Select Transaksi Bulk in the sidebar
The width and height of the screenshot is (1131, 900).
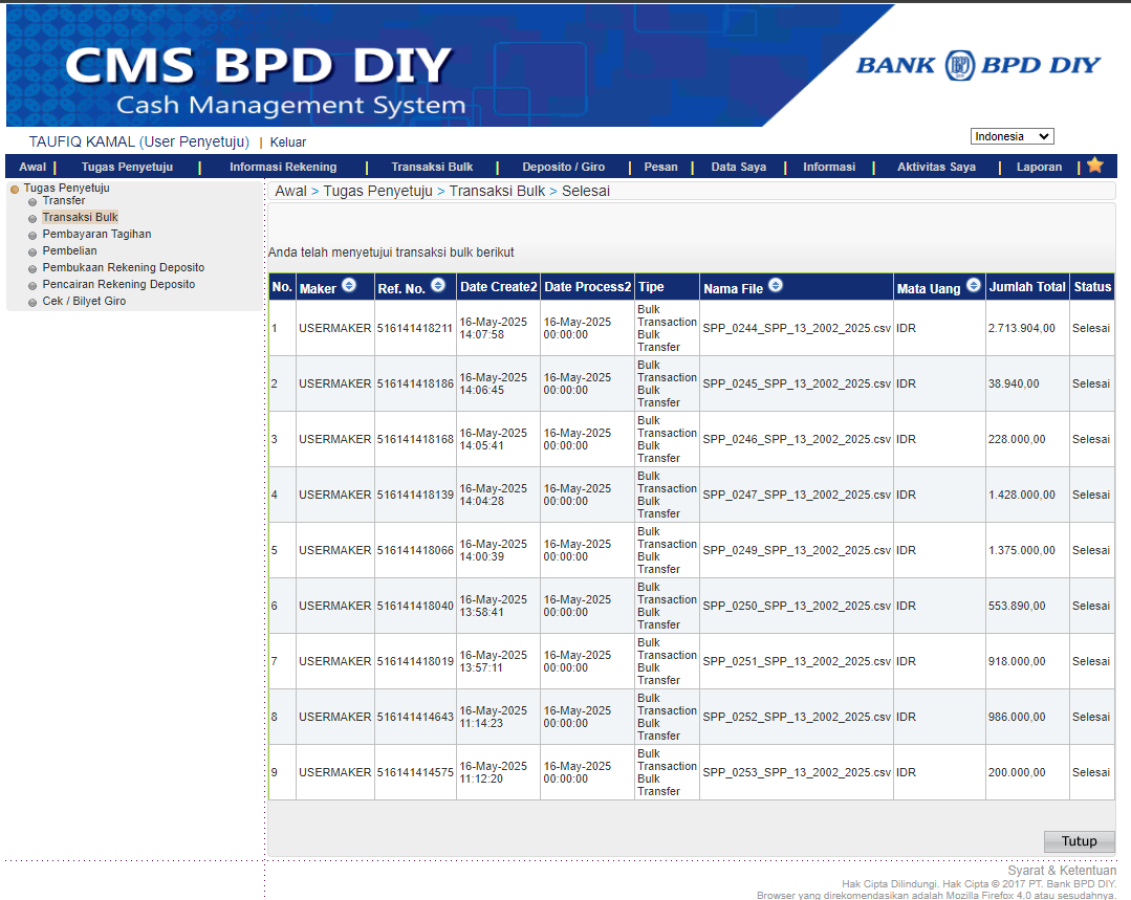tap(80, 217)
